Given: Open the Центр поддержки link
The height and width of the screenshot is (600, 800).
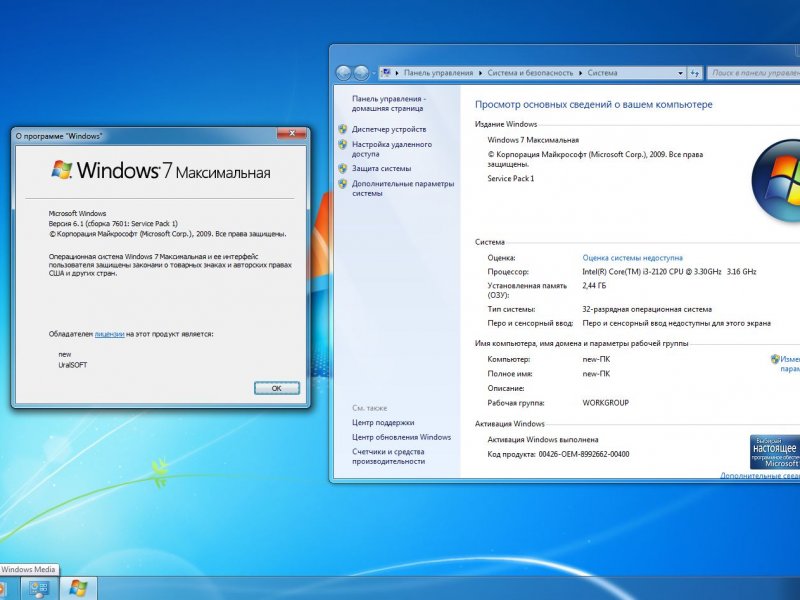Looking at the screenshot, I should 383,422.
